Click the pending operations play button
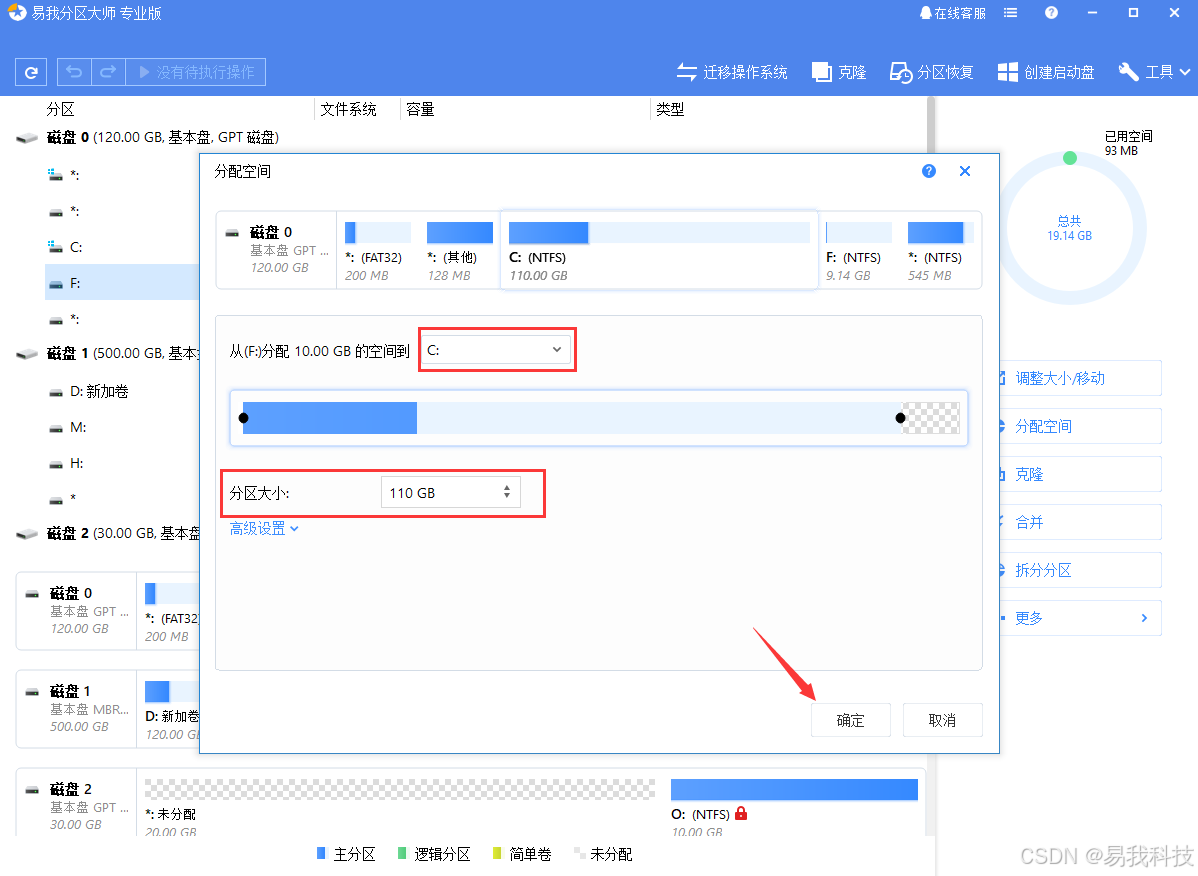The image size is (1198, 876). [x=196, y=72]
